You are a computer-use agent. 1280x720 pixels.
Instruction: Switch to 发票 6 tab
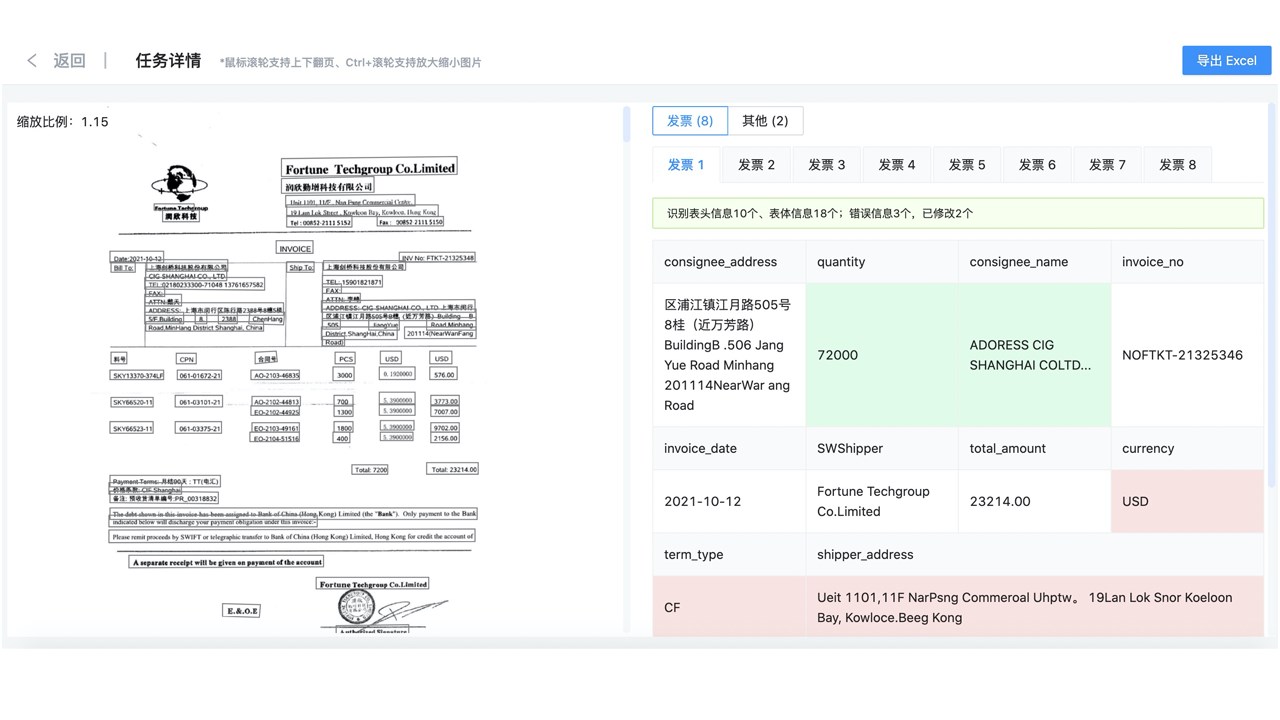[x=1037, y=165]
